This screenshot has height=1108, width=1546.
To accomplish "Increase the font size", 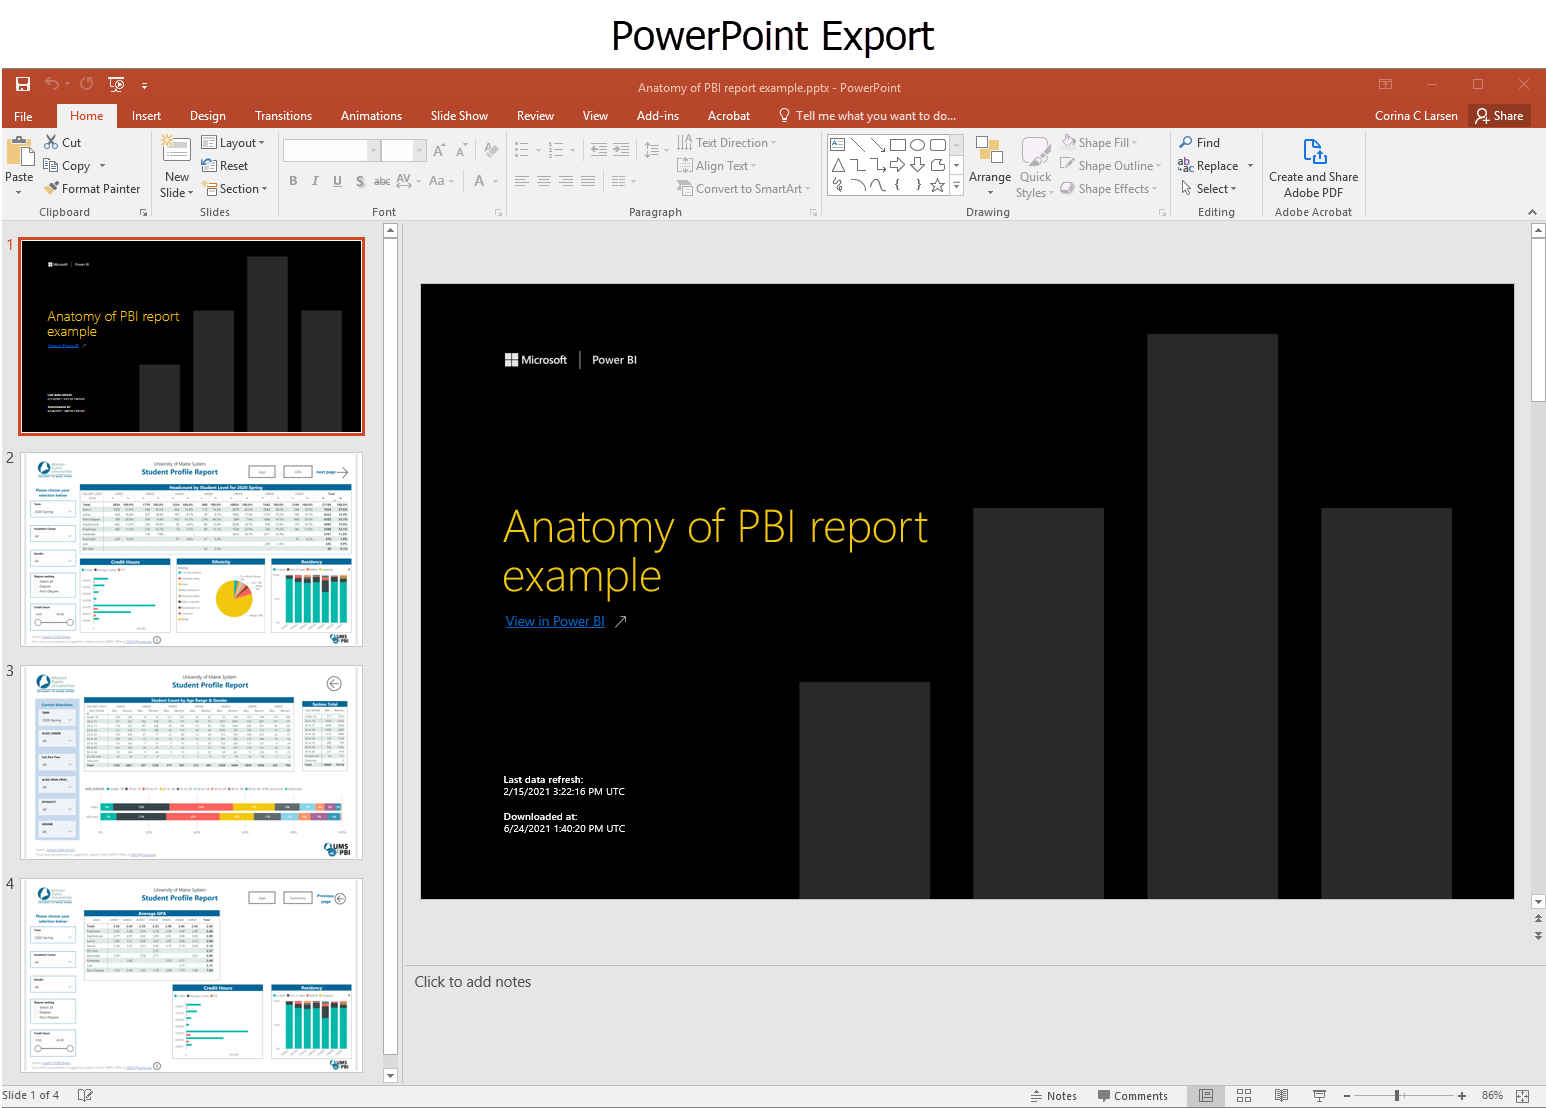I will tap(439, 150).
